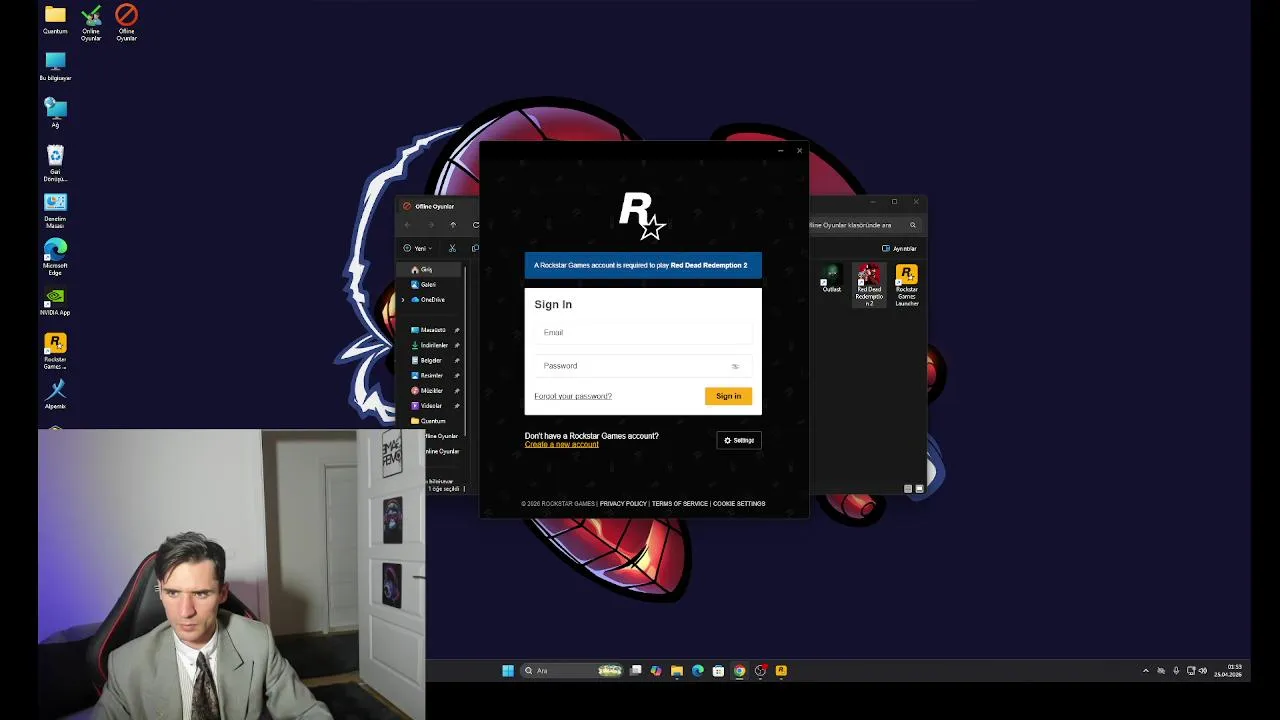Viewport: 1280px width, 720px height.
Task: Select OneDrive in Explorer sidebar
Action: 431,300
